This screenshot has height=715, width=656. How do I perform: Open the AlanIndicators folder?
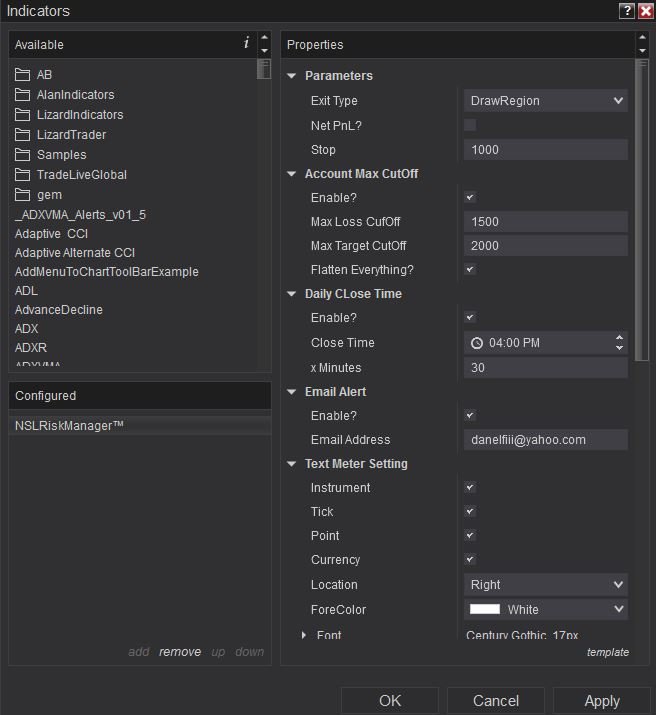click(x=75, y=95)
